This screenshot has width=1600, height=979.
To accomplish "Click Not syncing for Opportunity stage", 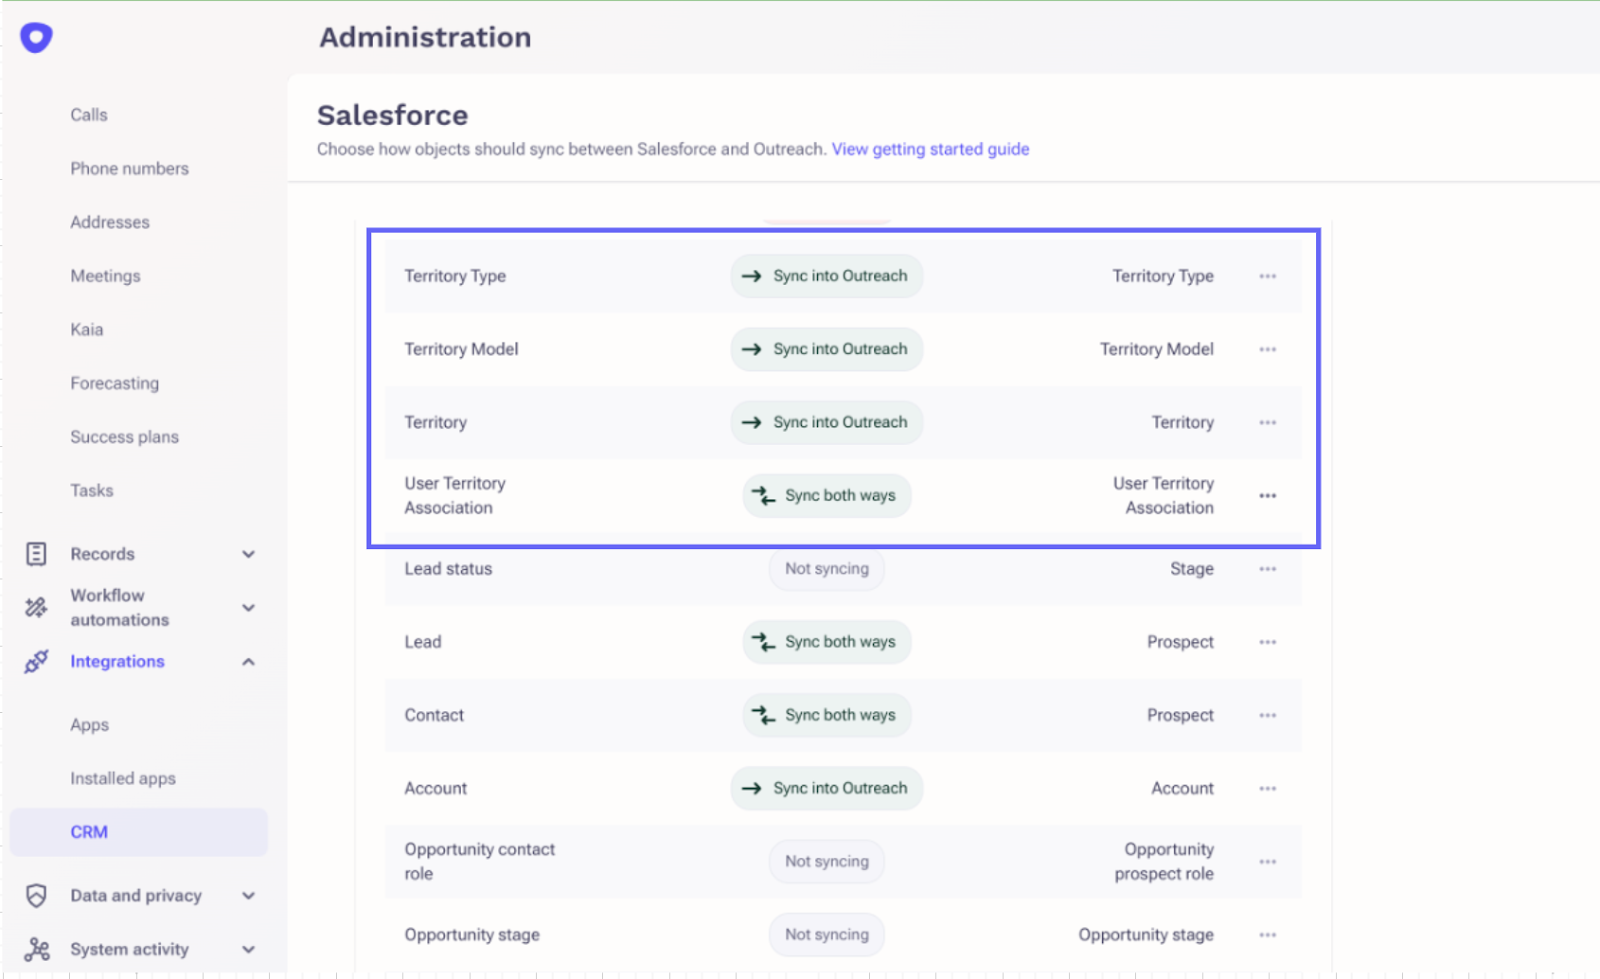I will pyautogui.click(x=827, y=935).
